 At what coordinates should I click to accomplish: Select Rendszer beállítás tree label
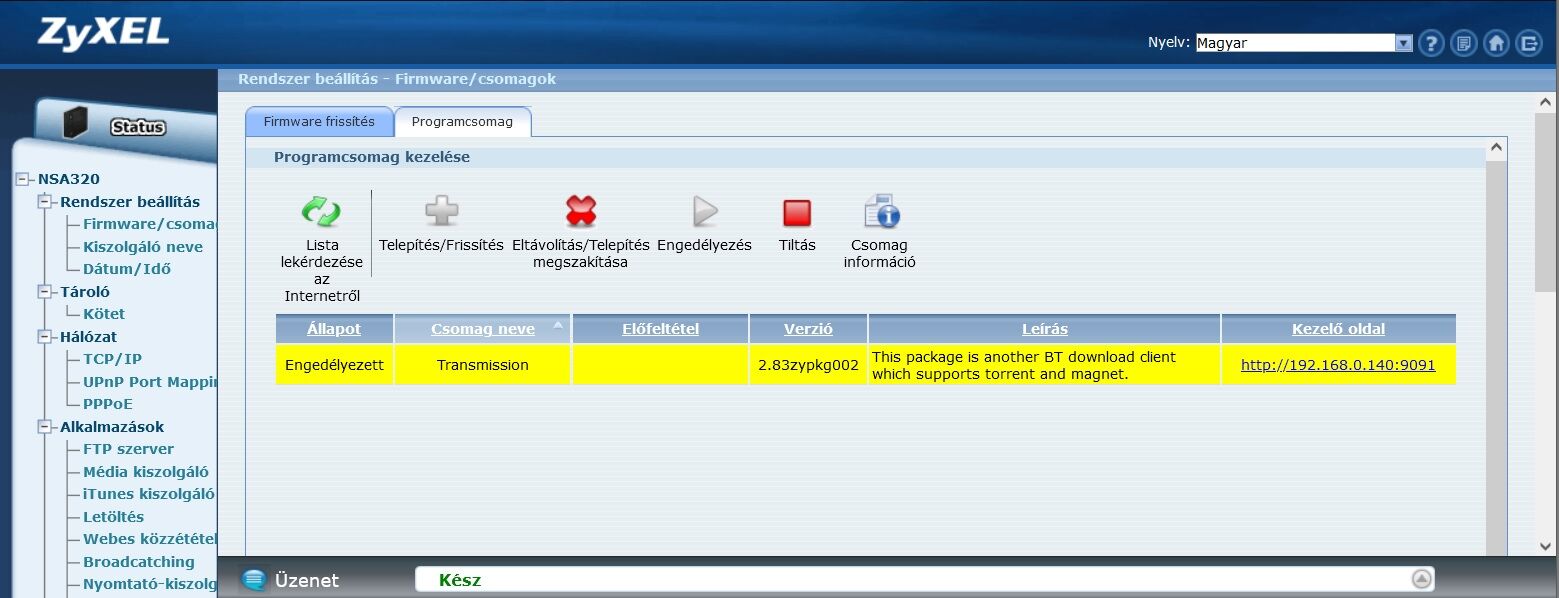130,202
